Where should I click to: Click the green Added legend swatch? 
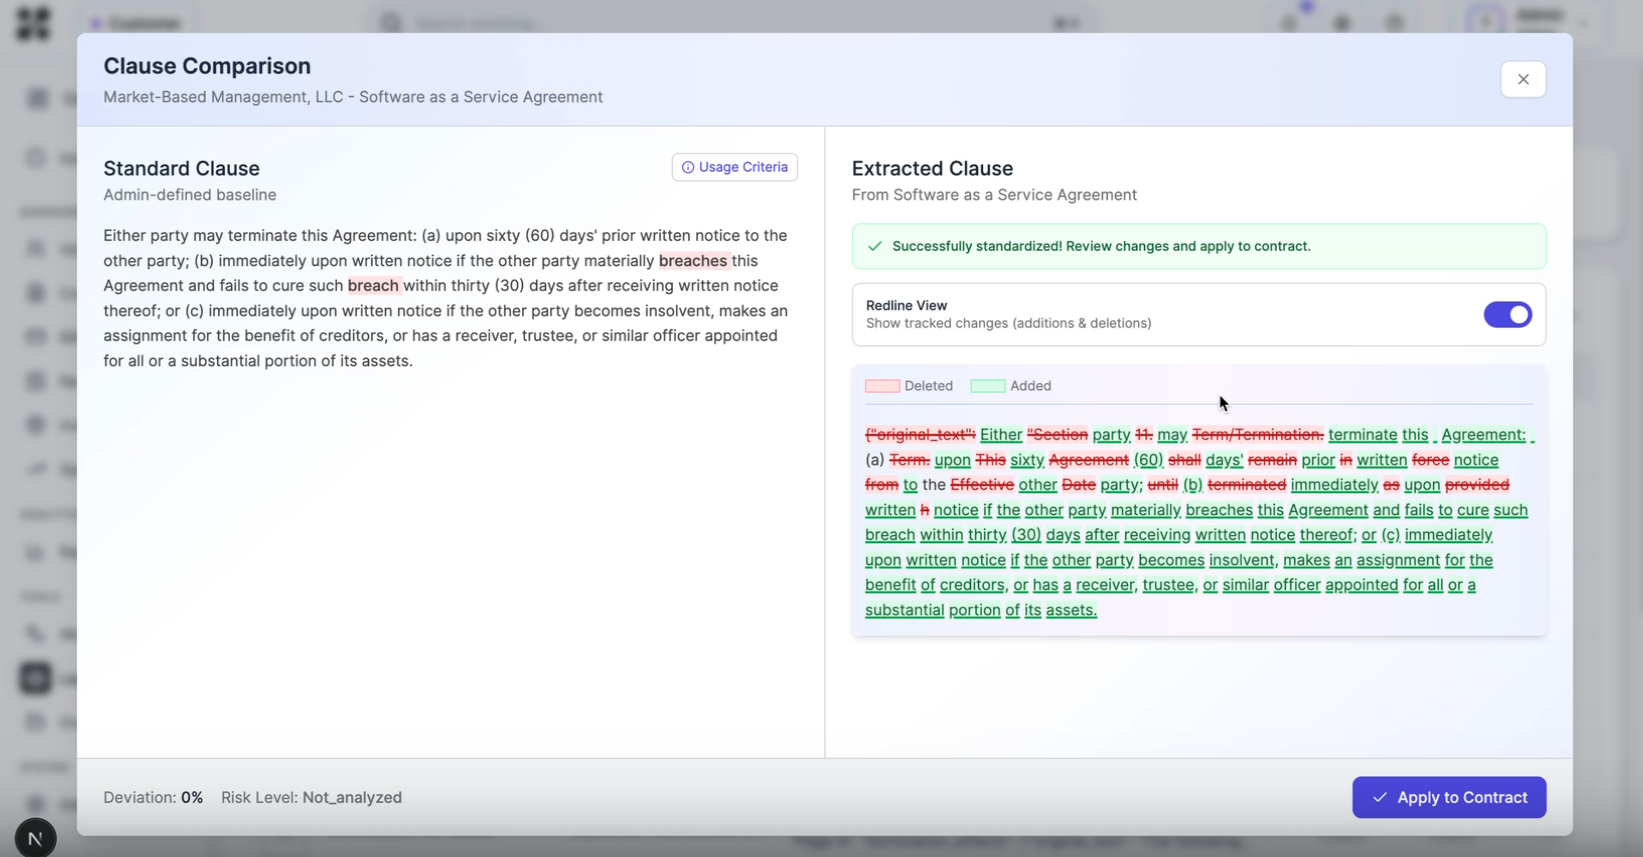pos(987,386)
